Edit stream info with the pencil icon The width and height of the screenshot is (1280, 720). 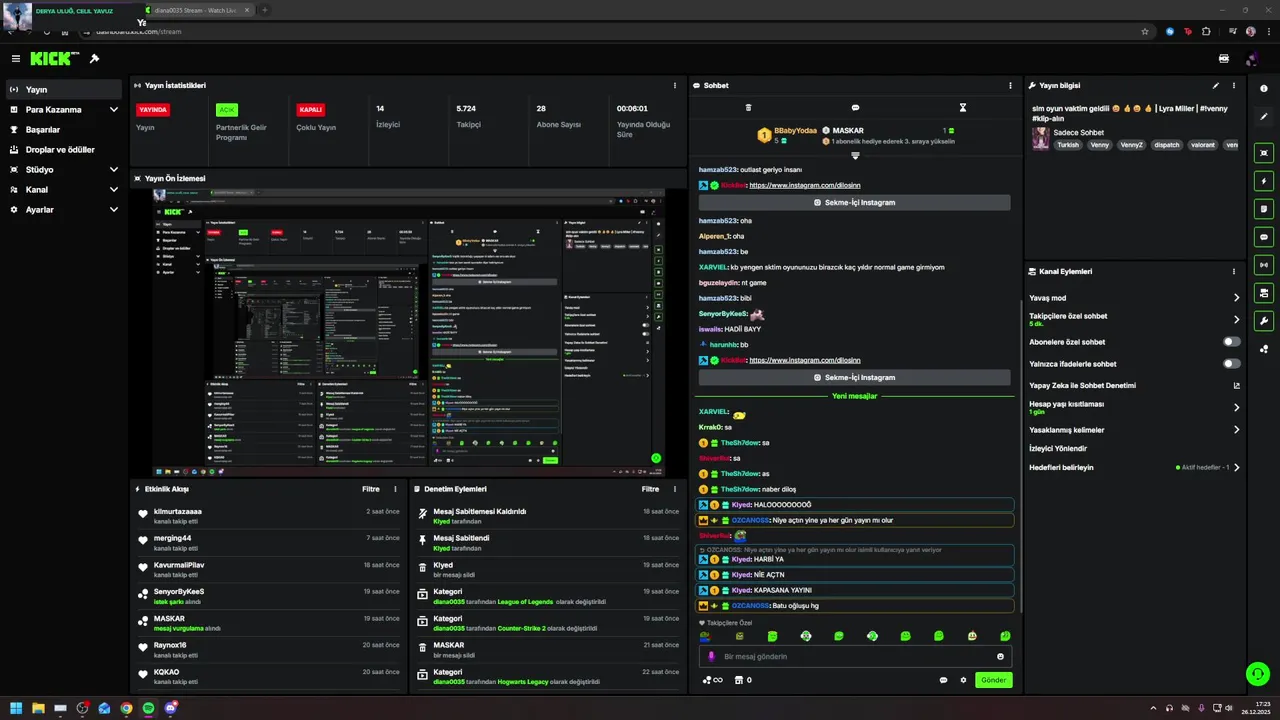point(1216,86)
